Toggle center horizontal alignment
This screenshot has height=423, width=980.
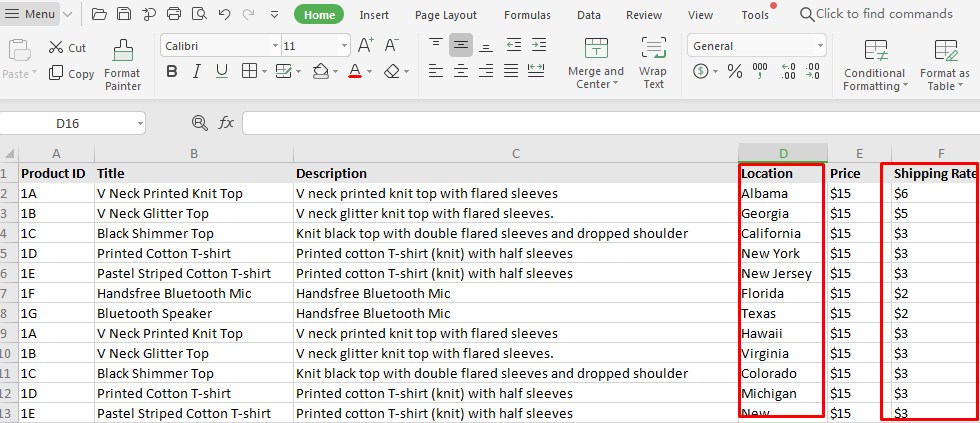[x=461, y=71]
